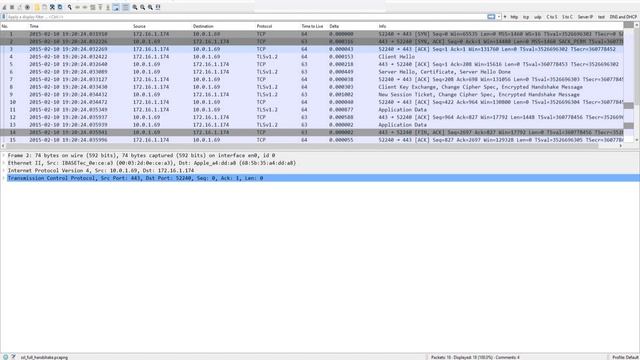Apply the display filter with the arrow button
Viewport: 640px width, 360px height.
(491, 17)
